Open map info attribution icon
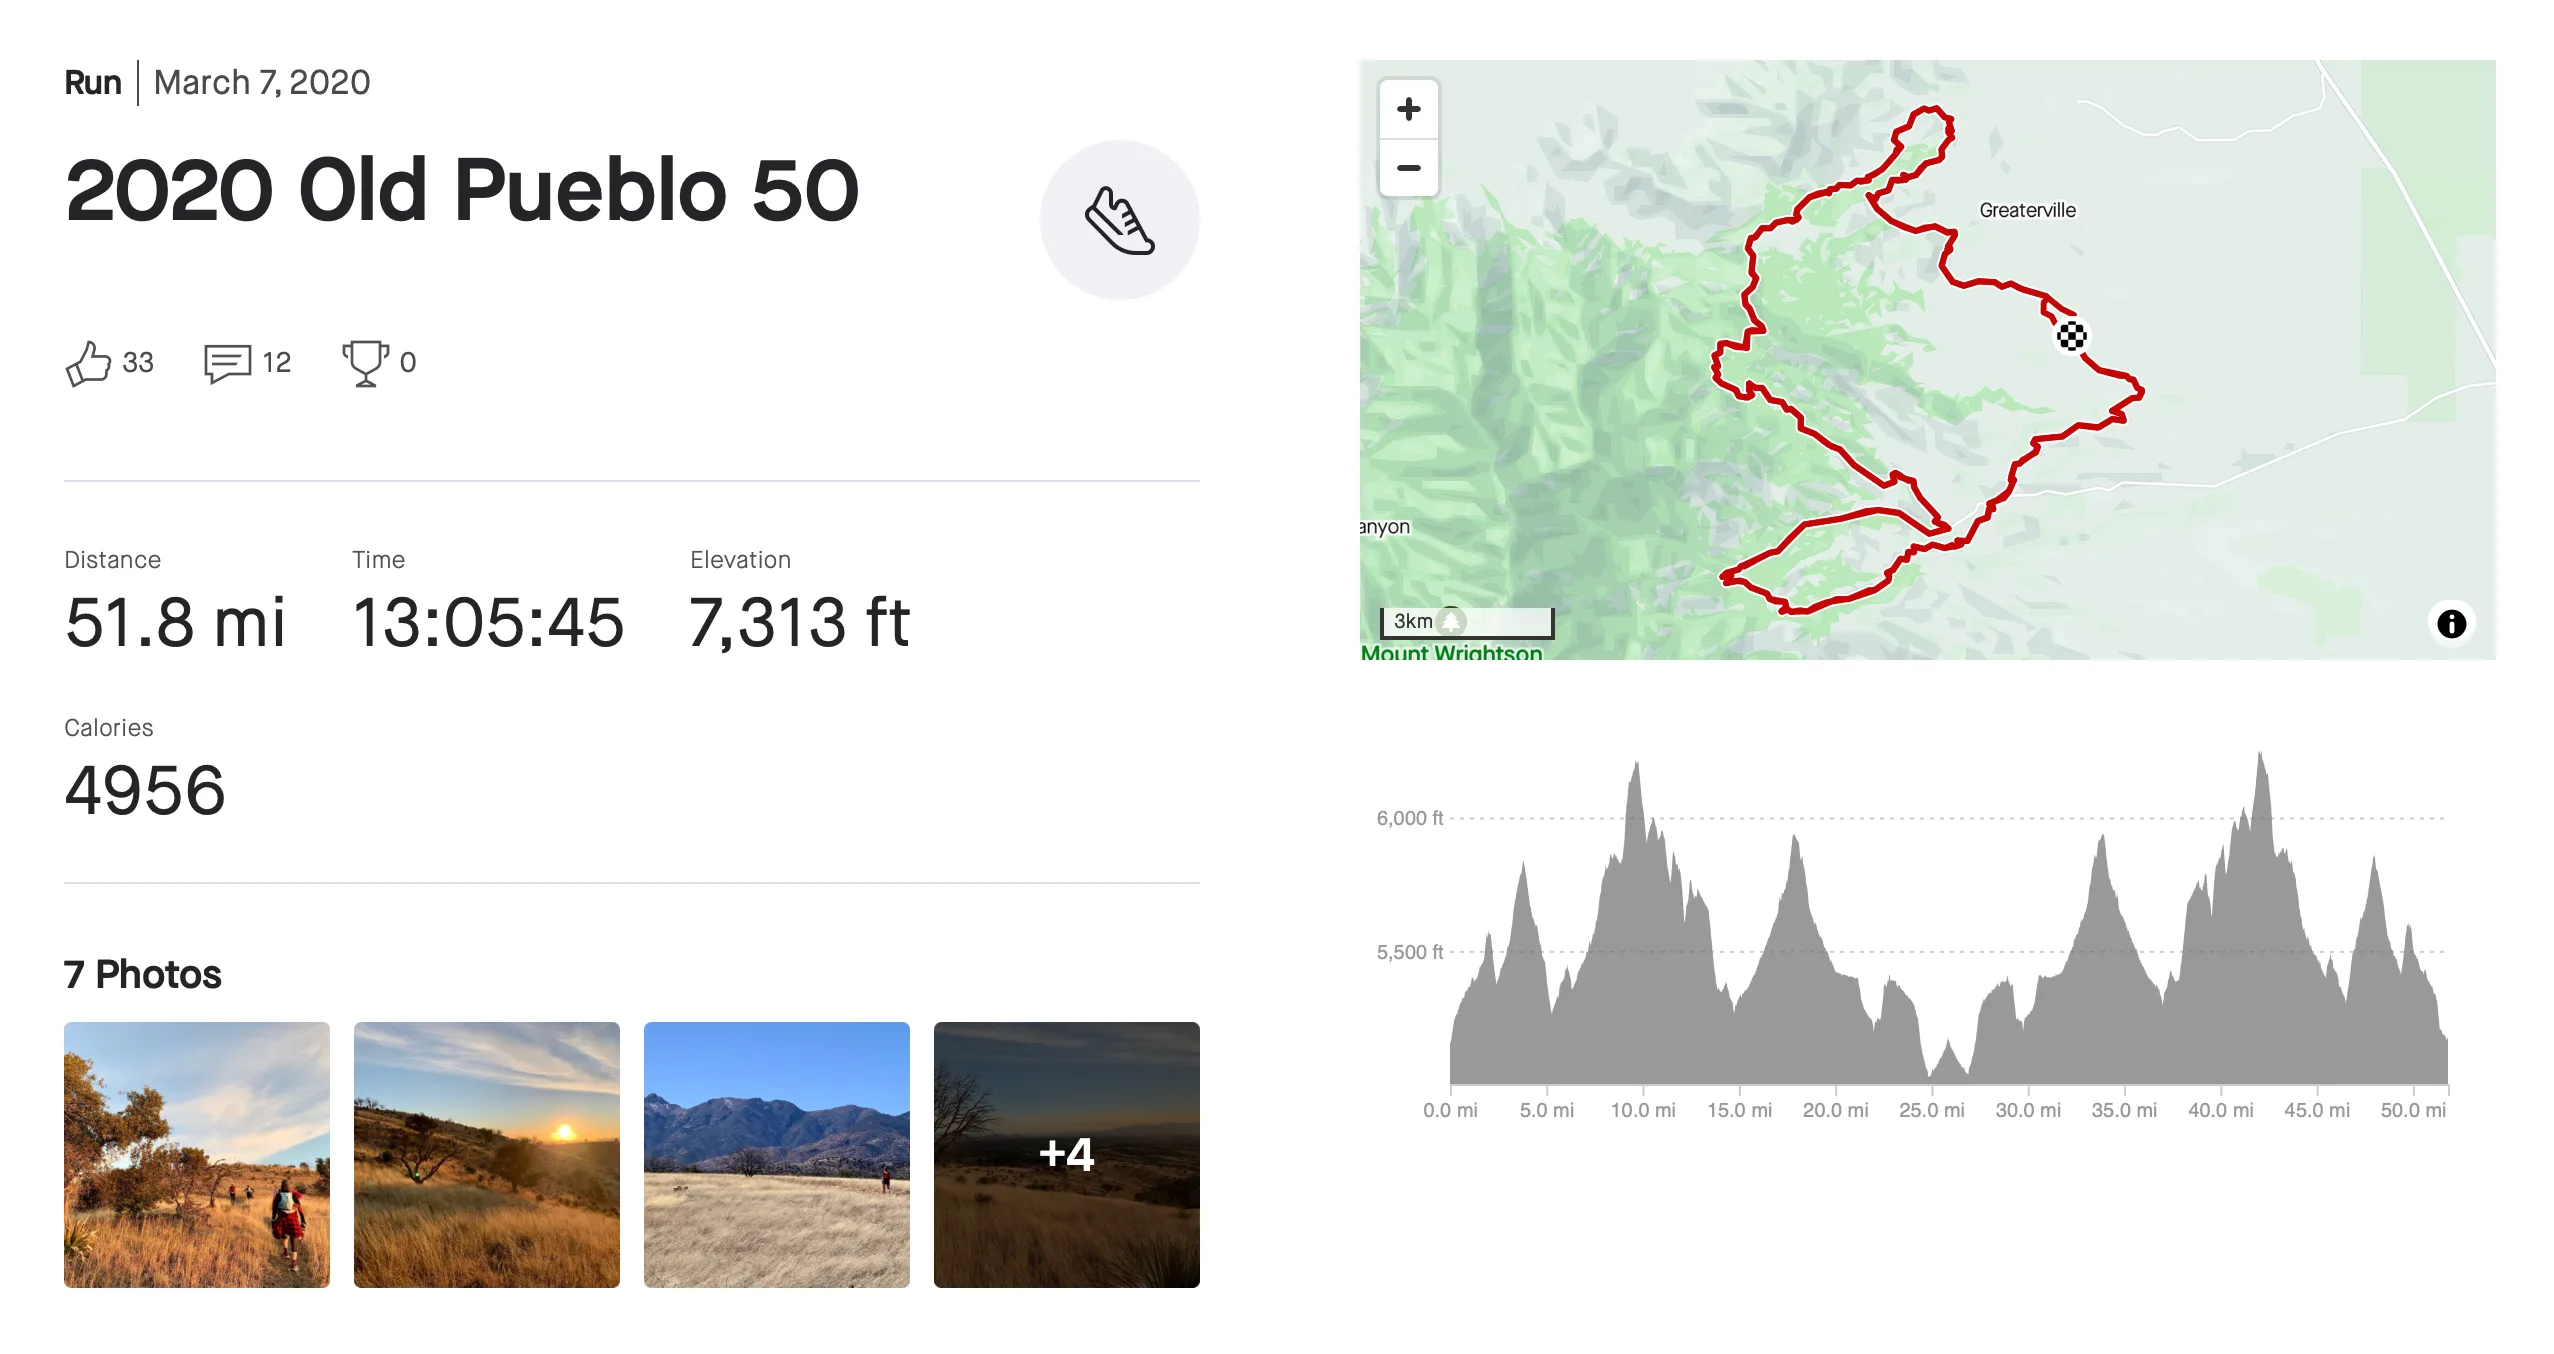2554x1354 pixels. [x=2451, y=624]
